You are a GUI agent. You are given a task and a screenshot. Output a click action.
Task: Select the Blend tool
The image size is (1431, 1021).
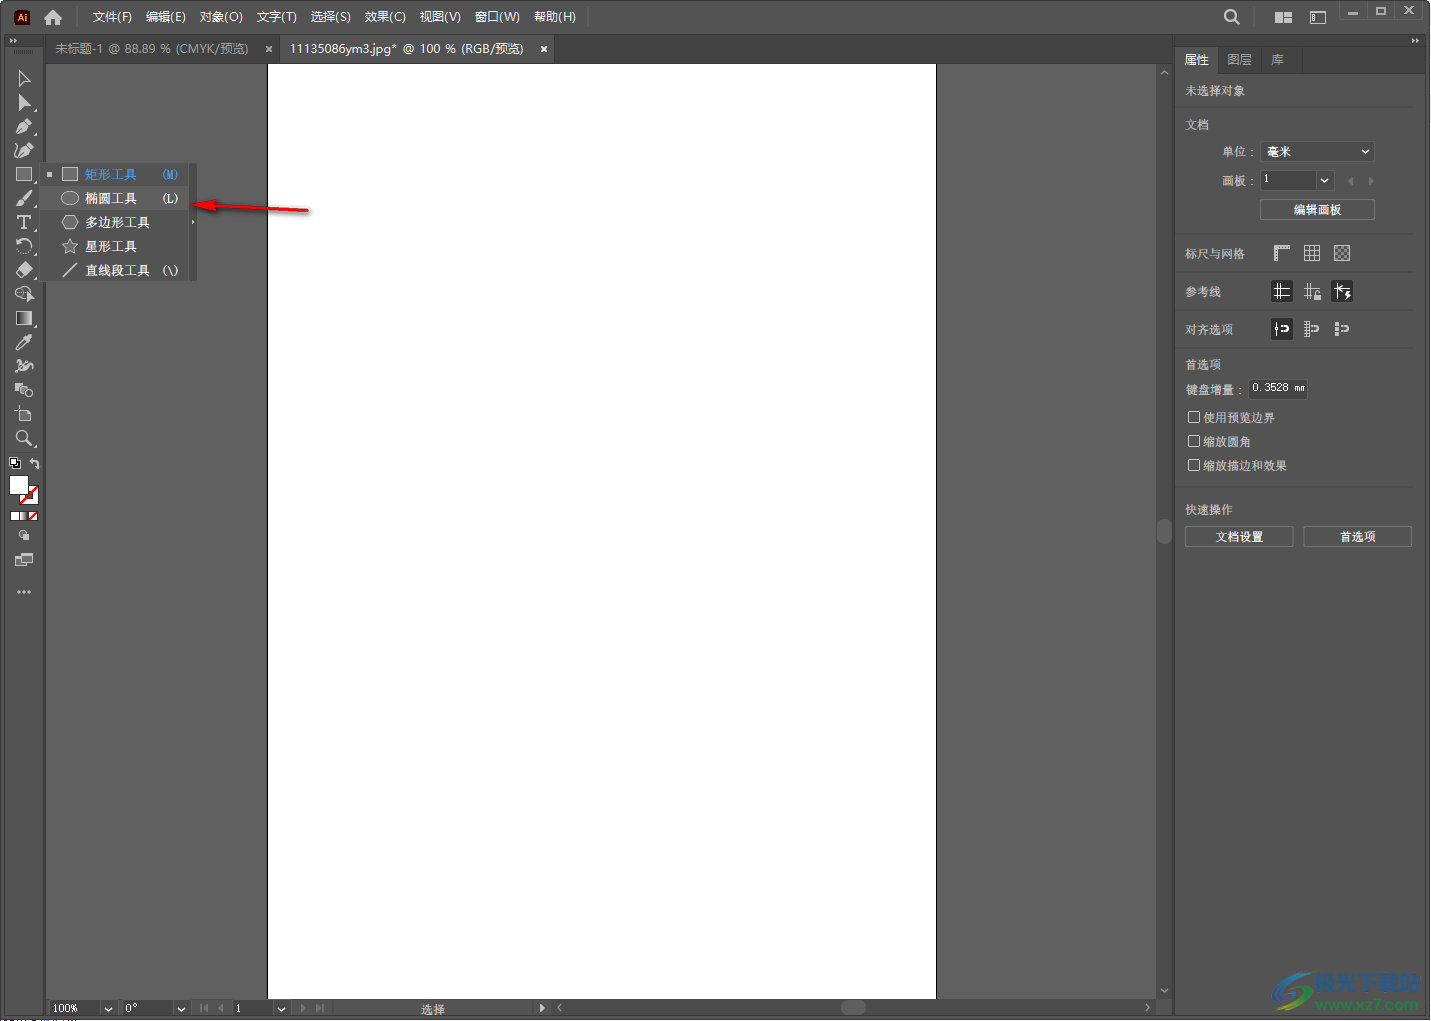24,390
